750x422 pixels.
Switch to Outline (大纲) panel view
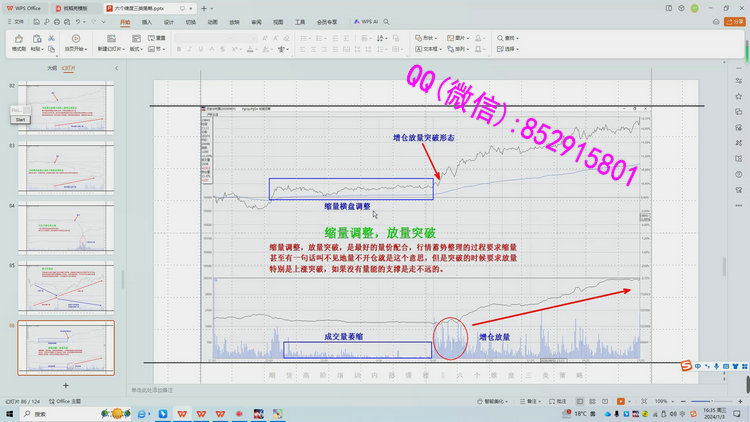[x=52, y=68]
